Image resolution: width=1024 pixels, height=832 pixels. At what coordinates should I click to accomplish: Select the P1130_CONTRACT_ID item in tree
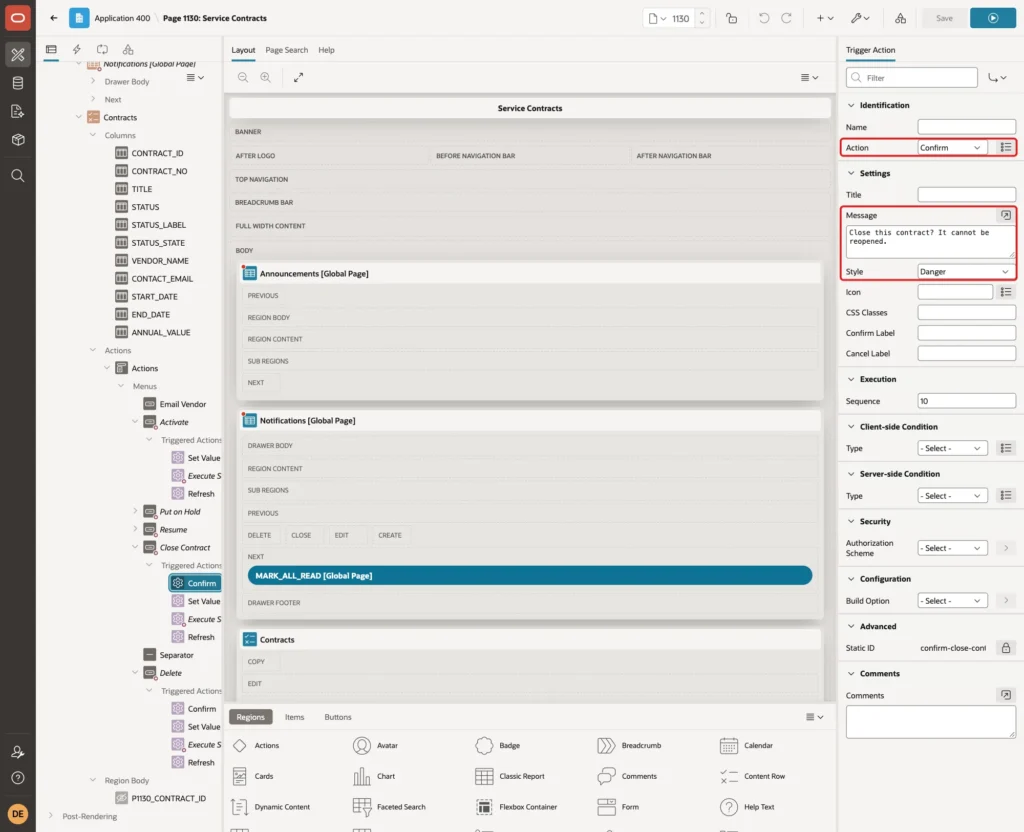(x=168, y=798)
